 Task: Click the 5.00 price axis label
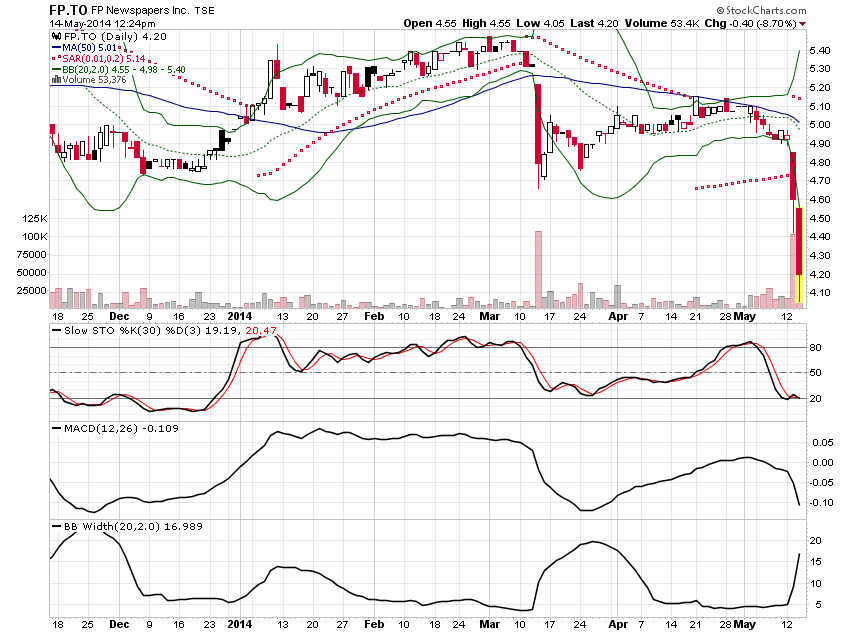pyautogui.click(x=820, y=125)
